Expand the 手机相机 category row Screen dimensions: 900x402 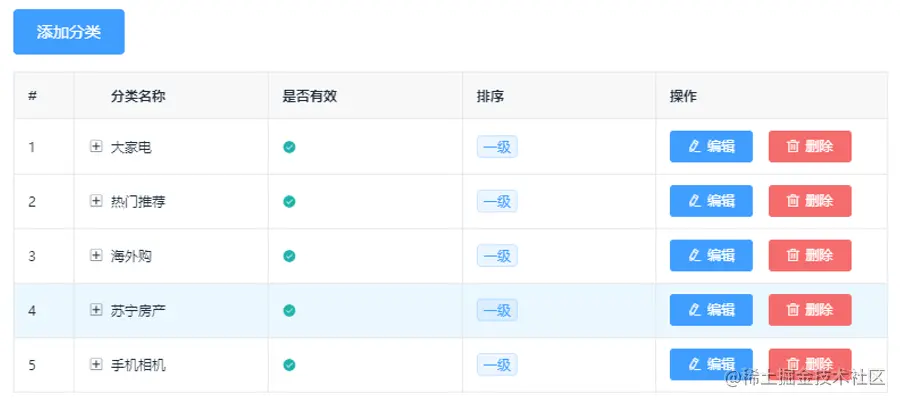tap(96, 364)
